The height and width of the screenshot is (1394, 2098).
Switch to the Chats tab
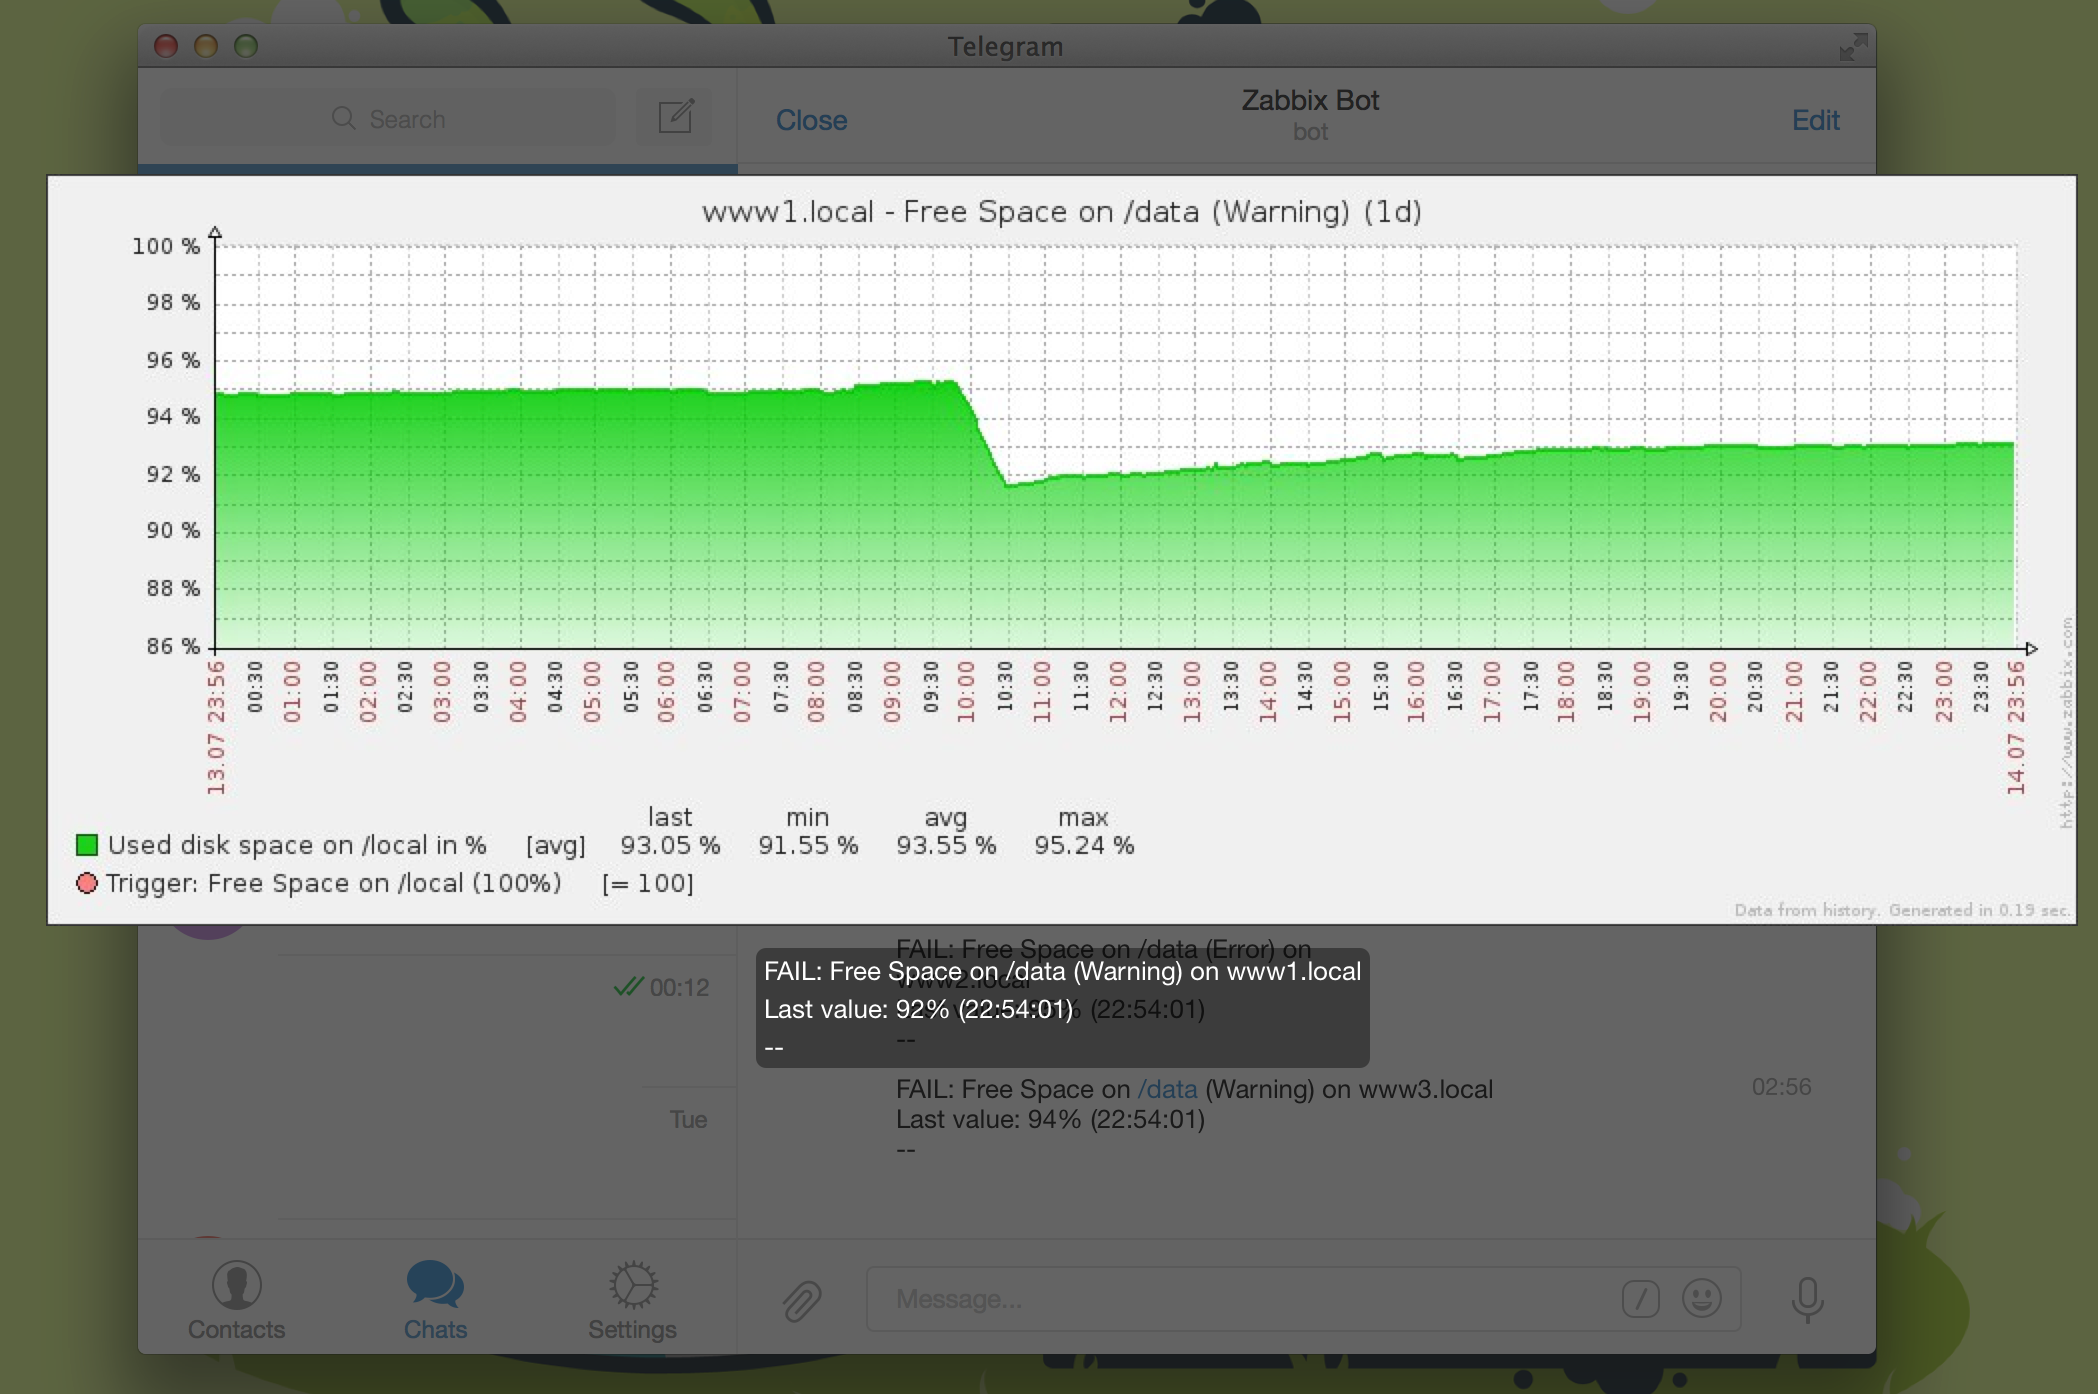(435, 1300)
